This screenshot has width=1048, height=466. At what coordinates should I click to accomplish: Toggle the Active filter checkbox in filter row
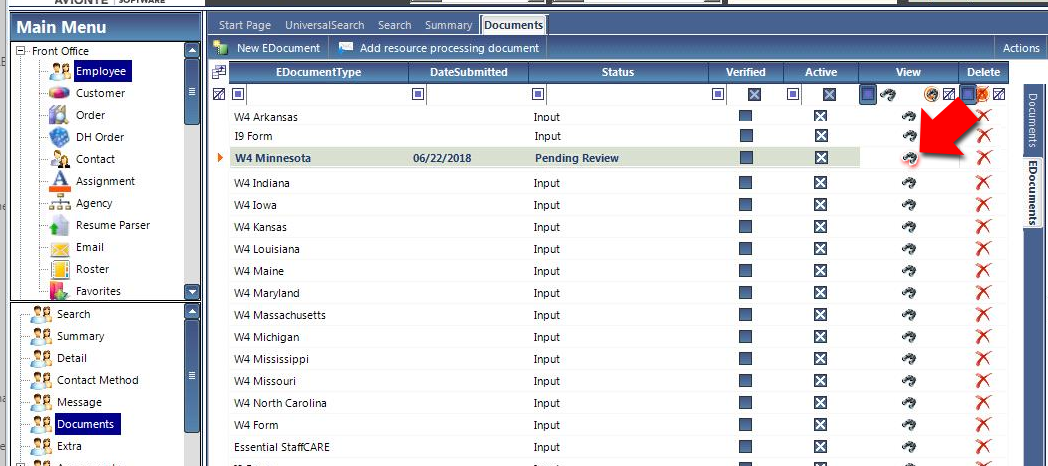[x=829, y=95]
